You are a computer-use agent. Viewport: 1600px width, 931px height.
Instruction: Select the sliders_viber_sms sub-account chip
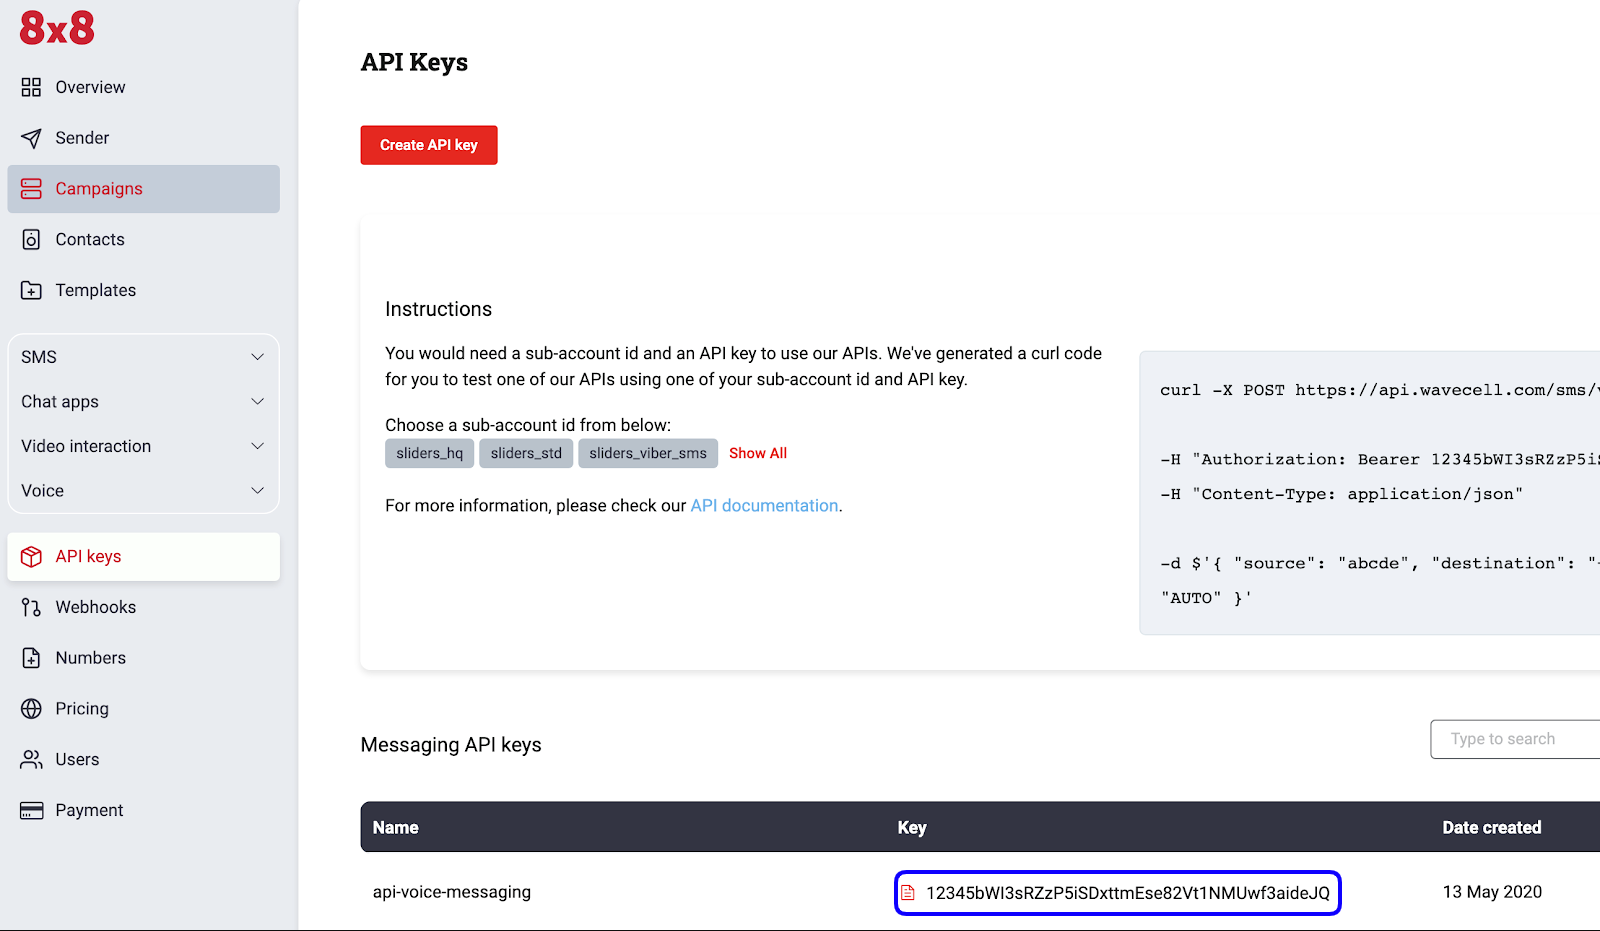point(648,453)
